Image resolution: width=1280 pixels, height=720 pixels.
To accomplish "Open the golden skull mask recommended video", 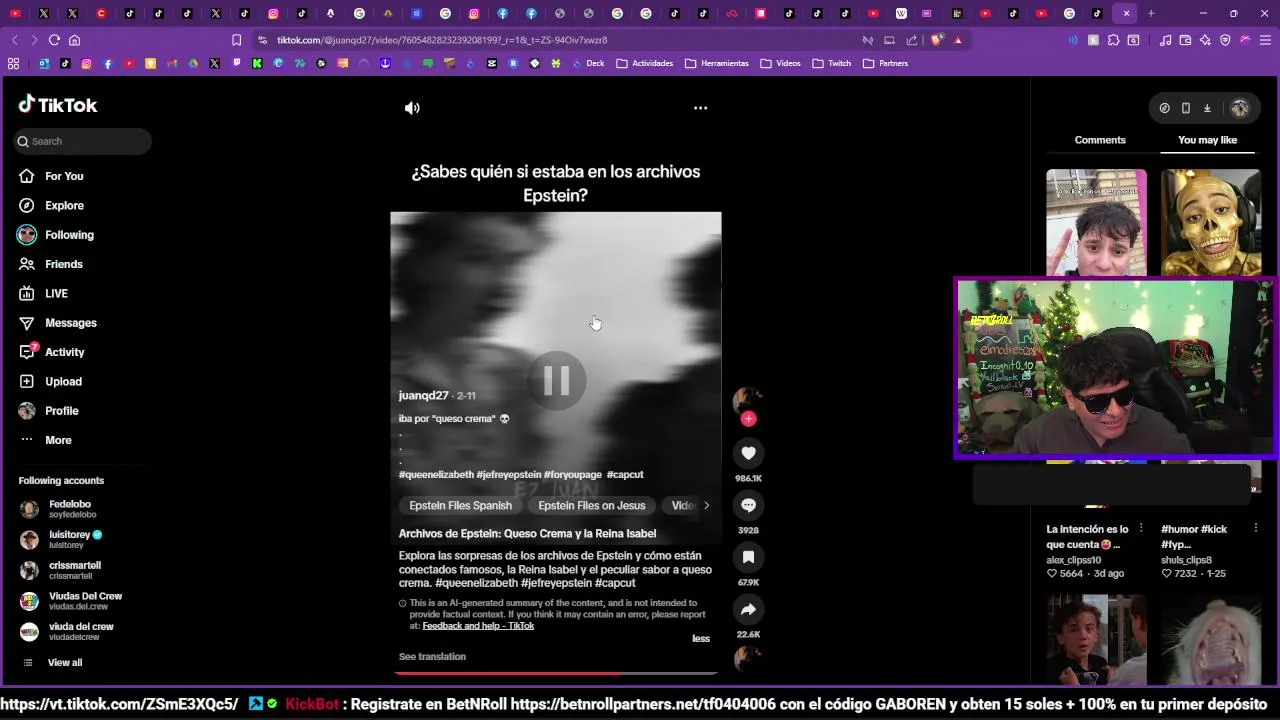I will (x=1211, y=222).
